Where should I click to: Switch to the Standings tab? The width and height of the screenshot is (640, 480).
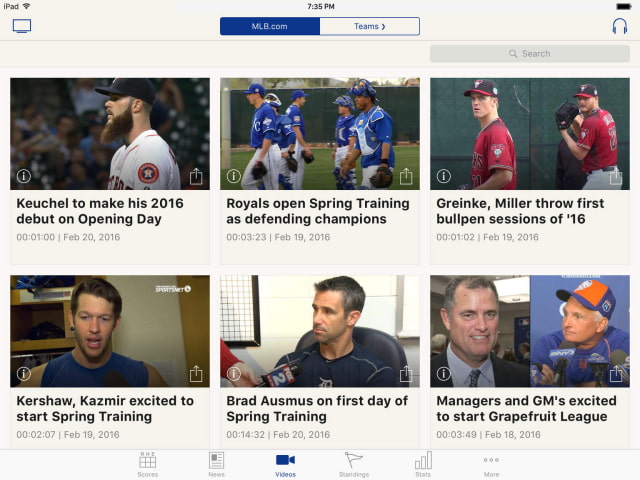click(354, 465)
